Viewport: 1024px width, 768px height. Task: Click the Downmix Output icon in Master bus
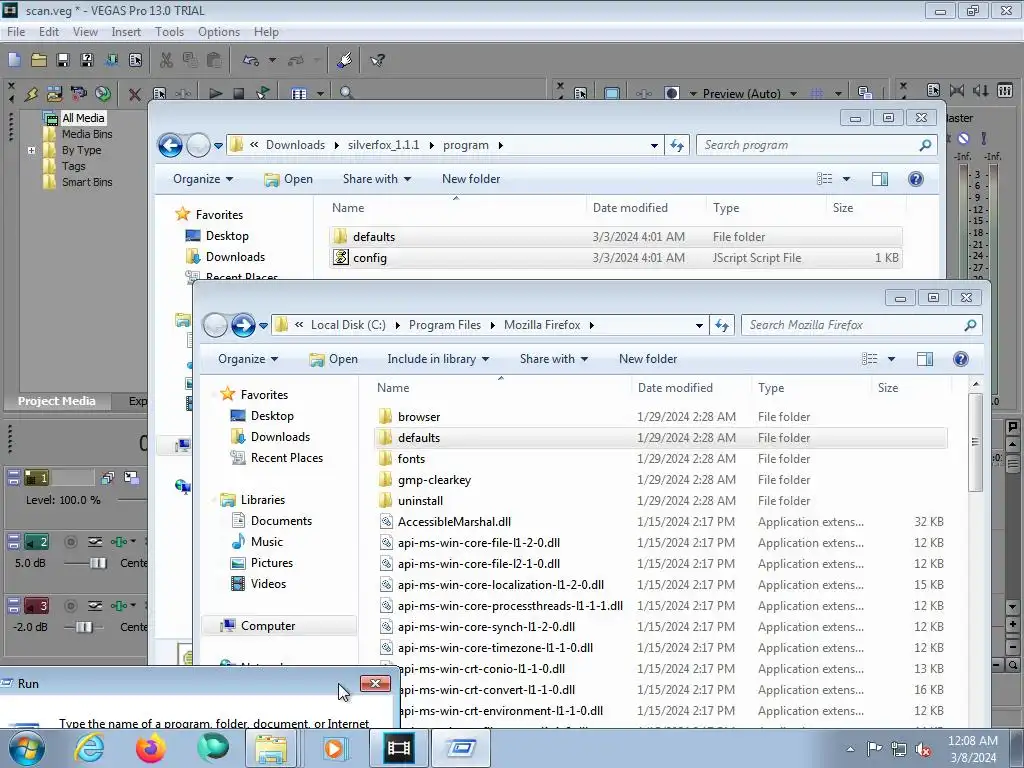coord(957,91)
